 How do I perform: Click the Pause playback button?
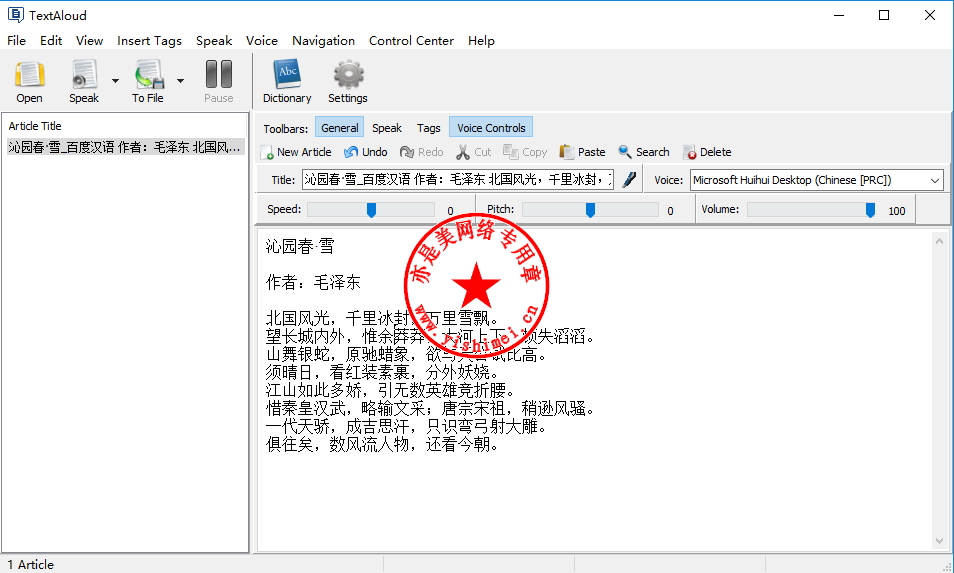coord(218,82)
